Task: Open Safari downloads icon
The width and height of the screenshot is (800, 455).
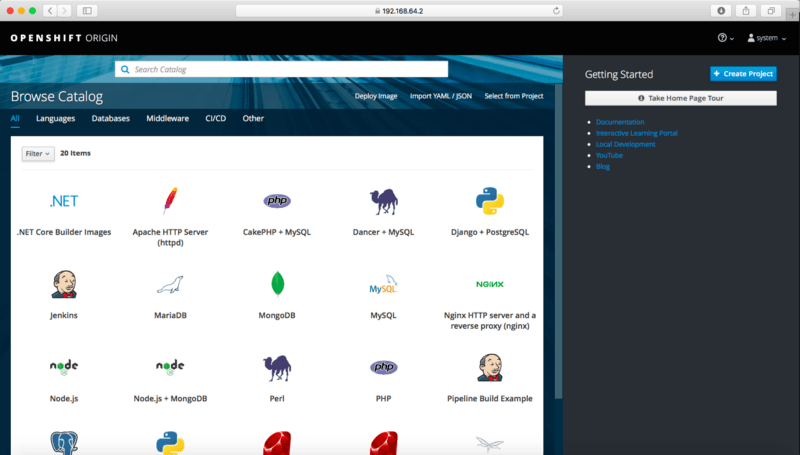Action: (721, 11)
